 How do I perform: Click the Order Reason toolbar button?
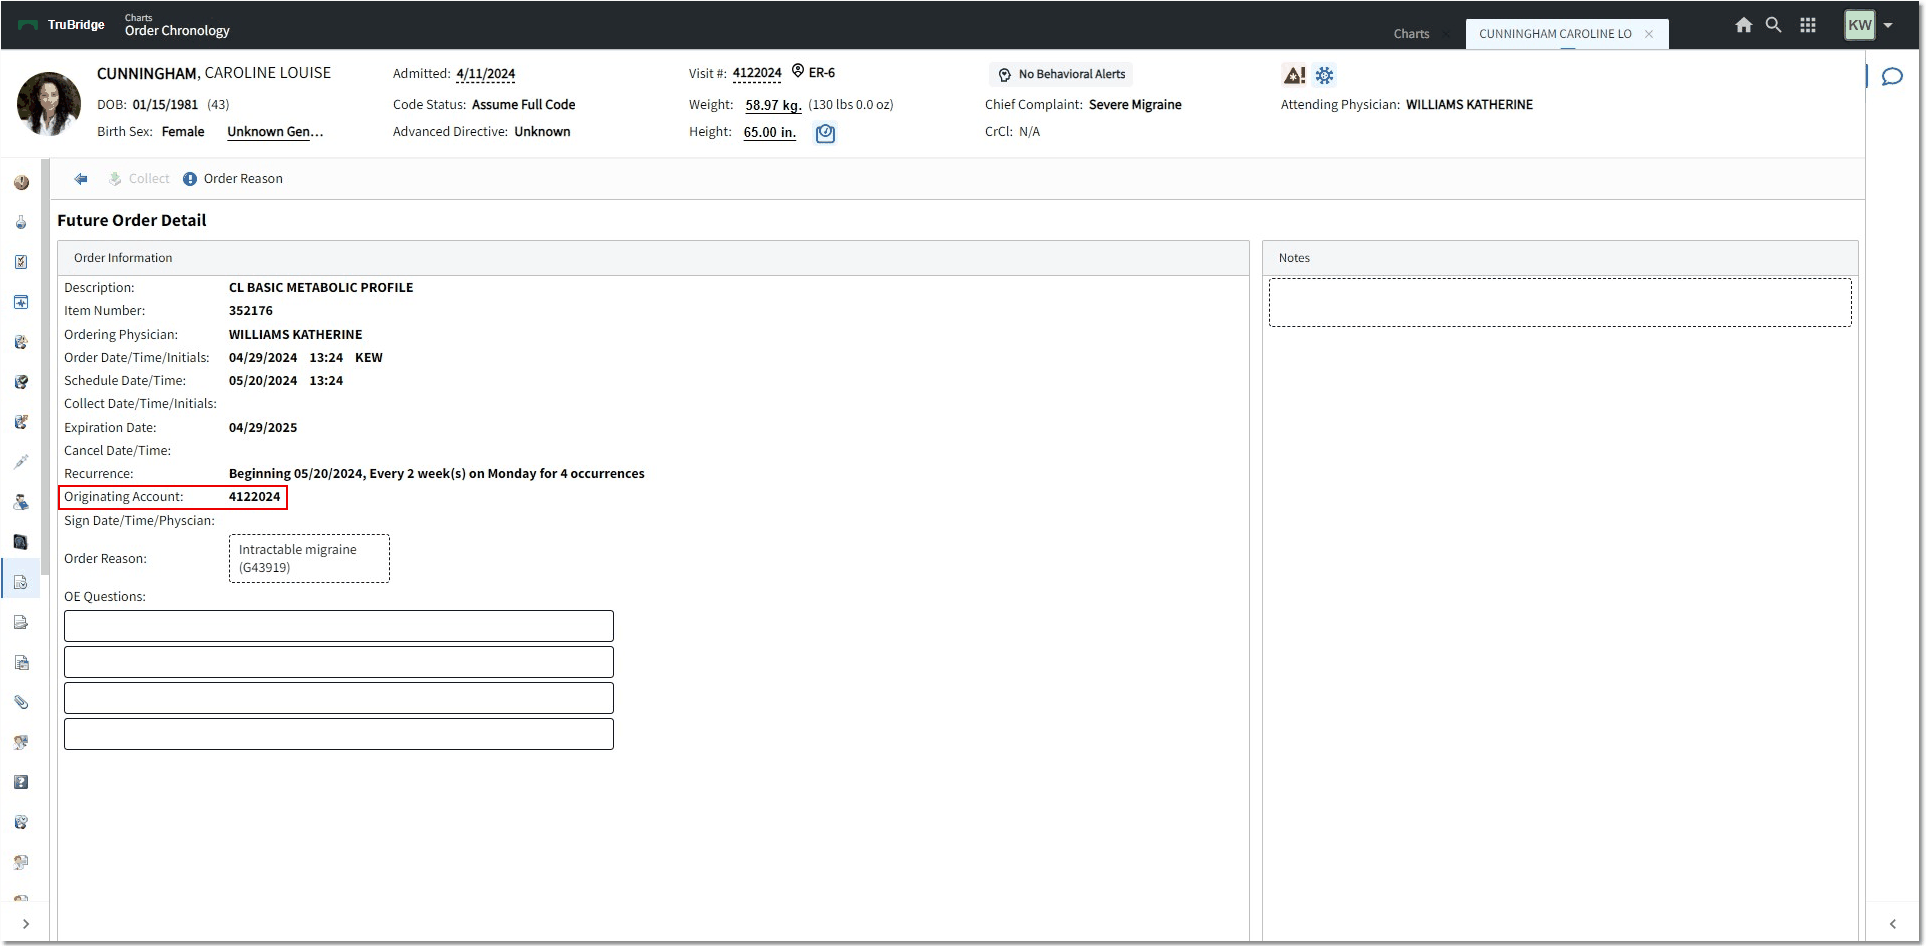point(233,179)
